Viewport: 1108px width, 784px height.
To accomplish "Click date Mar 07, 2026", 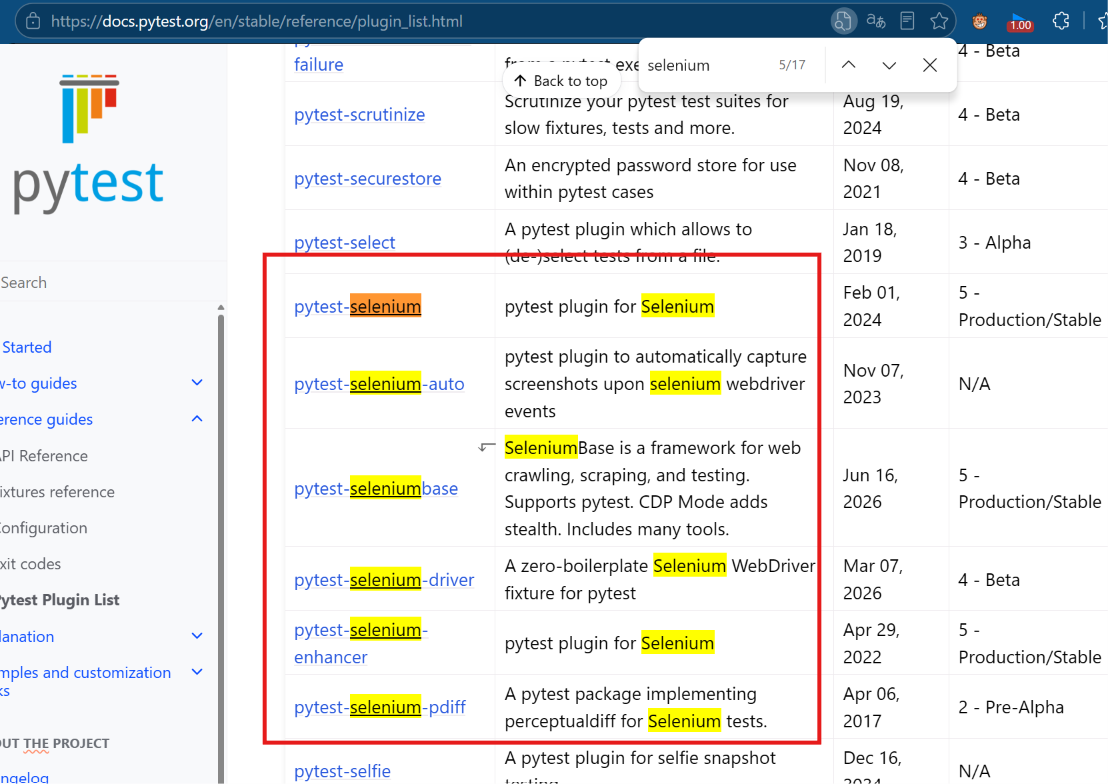I will [873, 580].
